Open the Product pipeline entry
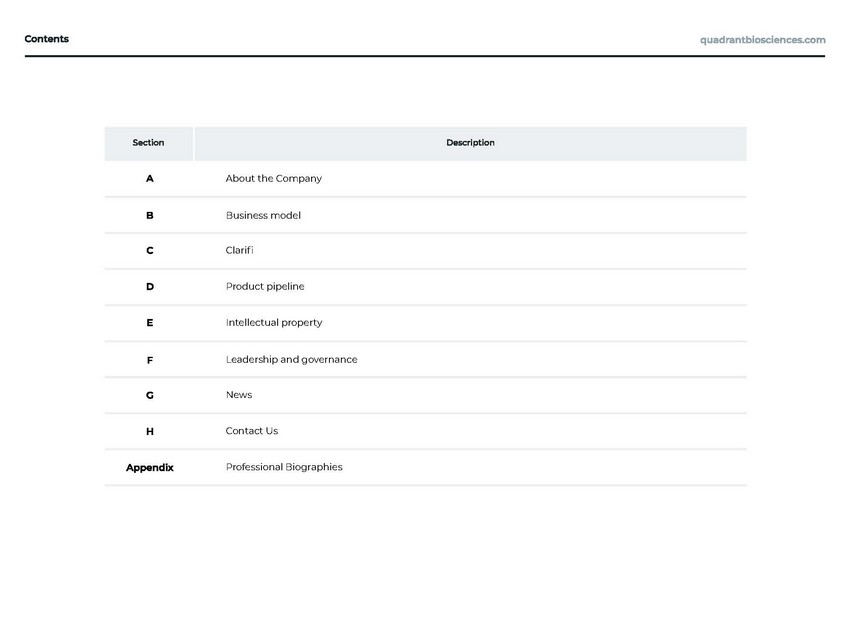 [265, 287]
